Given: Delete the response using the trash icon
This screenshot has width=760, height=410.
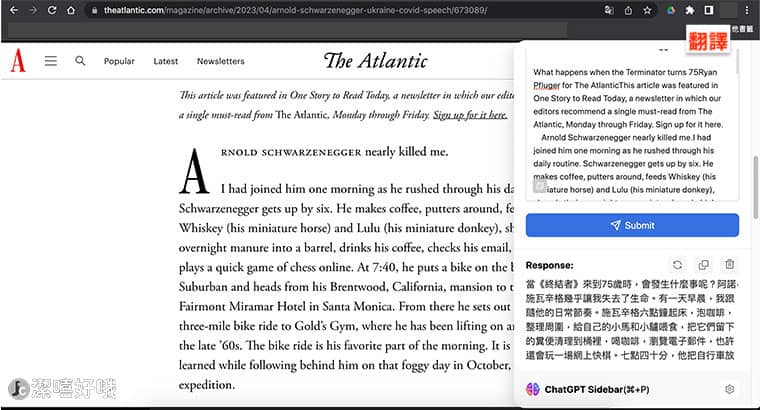Looking at the screenshot, I should point(729,265).
